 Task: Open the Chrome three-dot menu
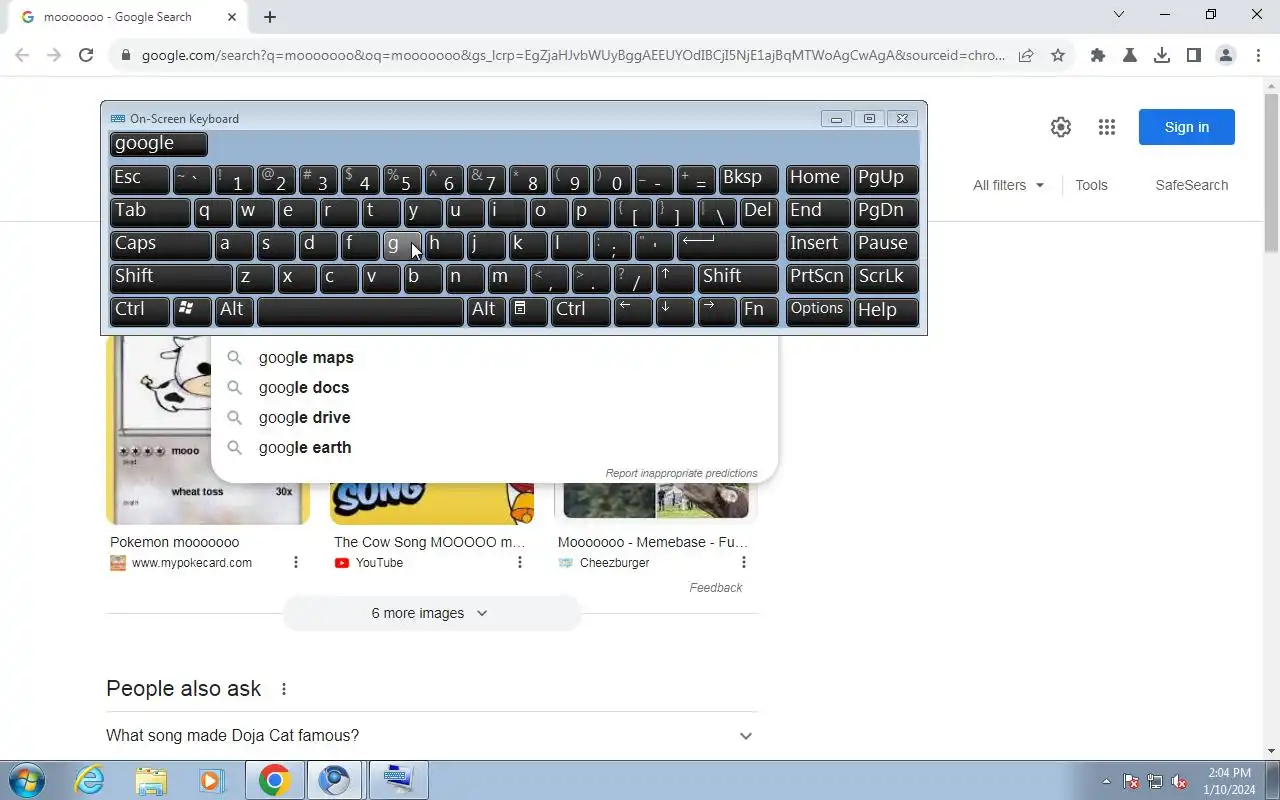tap(1258, 56)
